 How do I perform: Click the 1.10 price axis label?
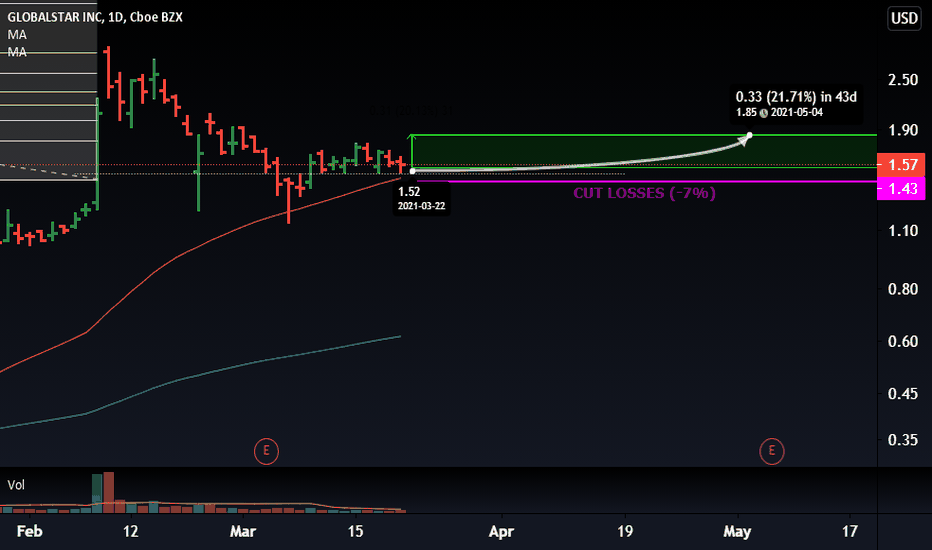coord(903,231)
